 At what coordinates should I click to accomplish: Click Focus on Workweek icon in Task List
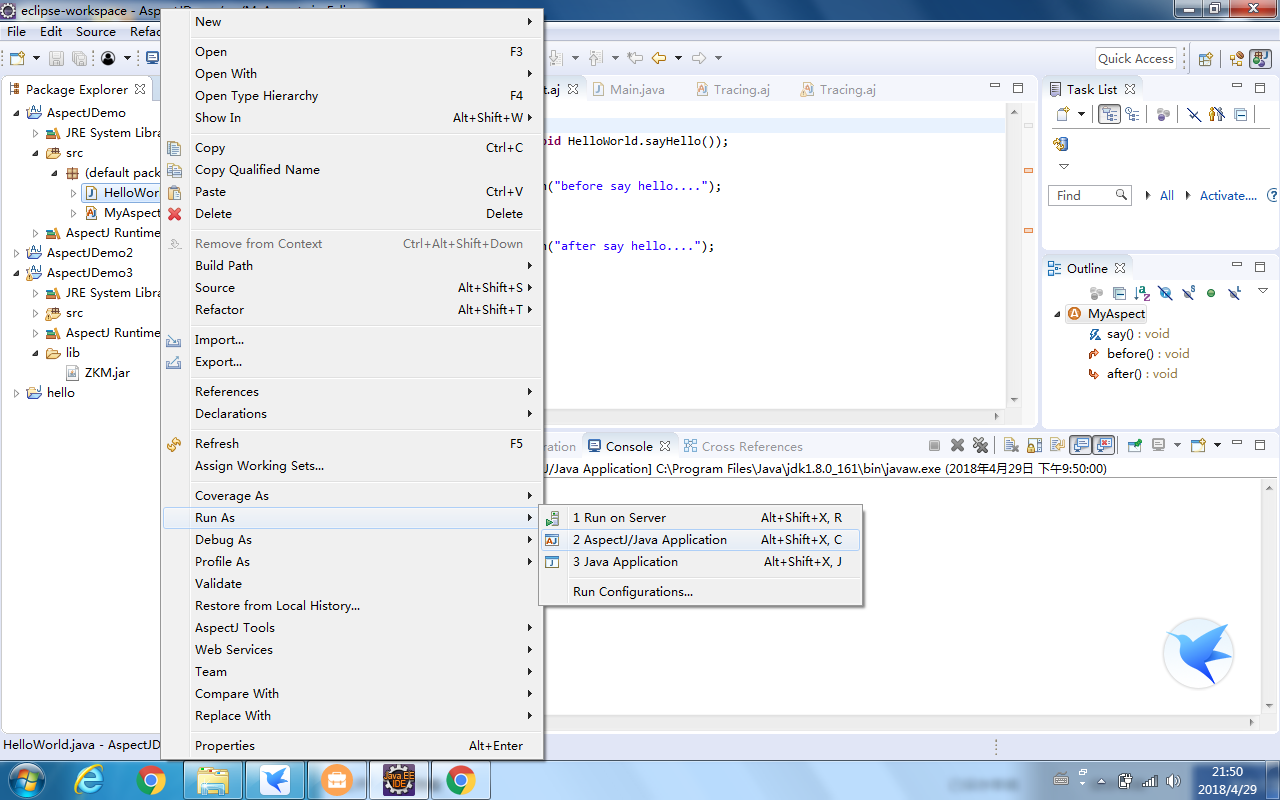pyautogui.click(x=1163, y=114)
